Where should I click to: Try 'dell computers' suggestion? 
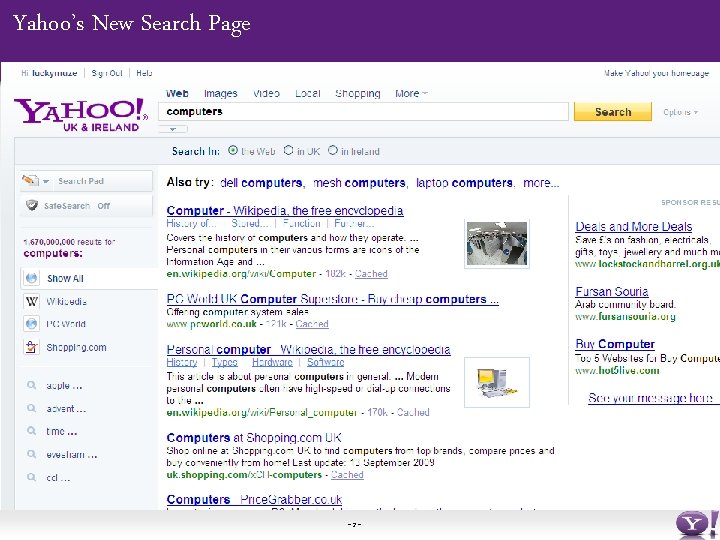click(261, 183)
